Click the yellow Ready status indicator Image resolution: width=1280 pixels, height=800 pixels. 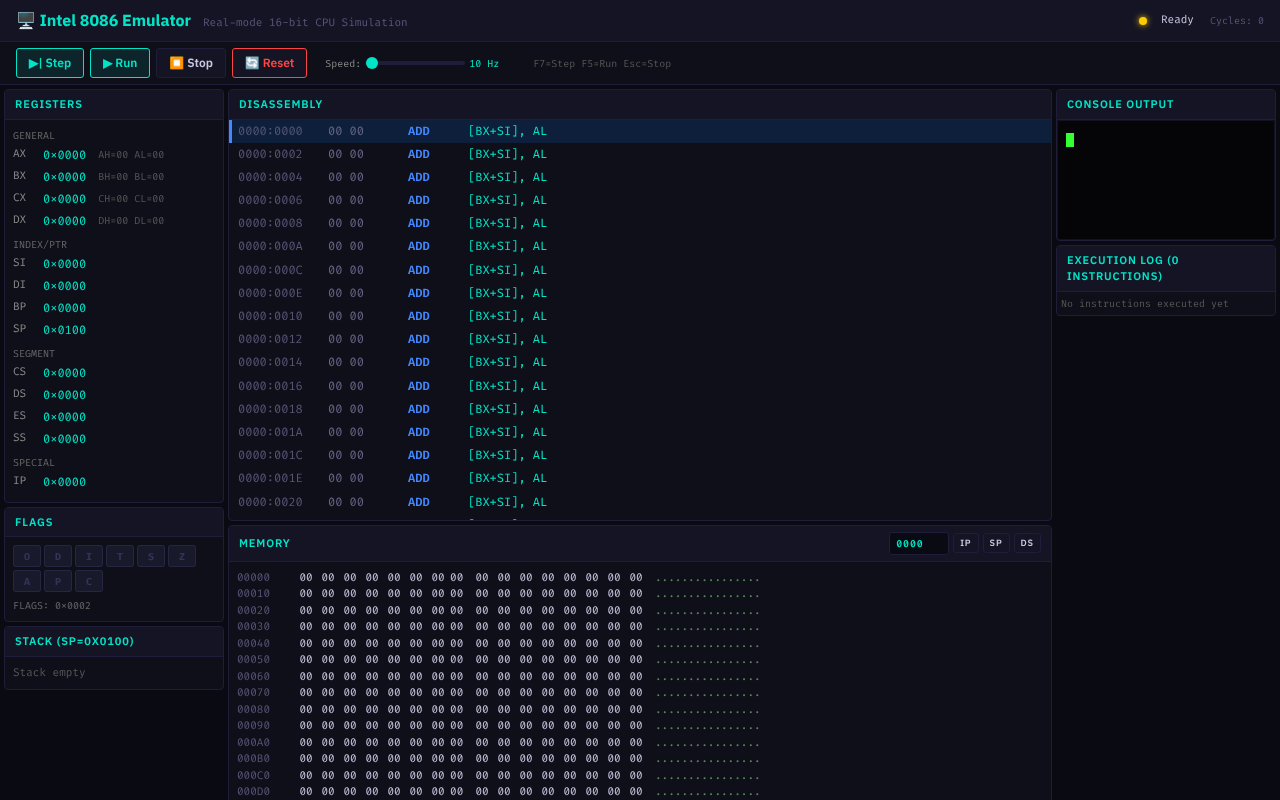coord(1143,21)
